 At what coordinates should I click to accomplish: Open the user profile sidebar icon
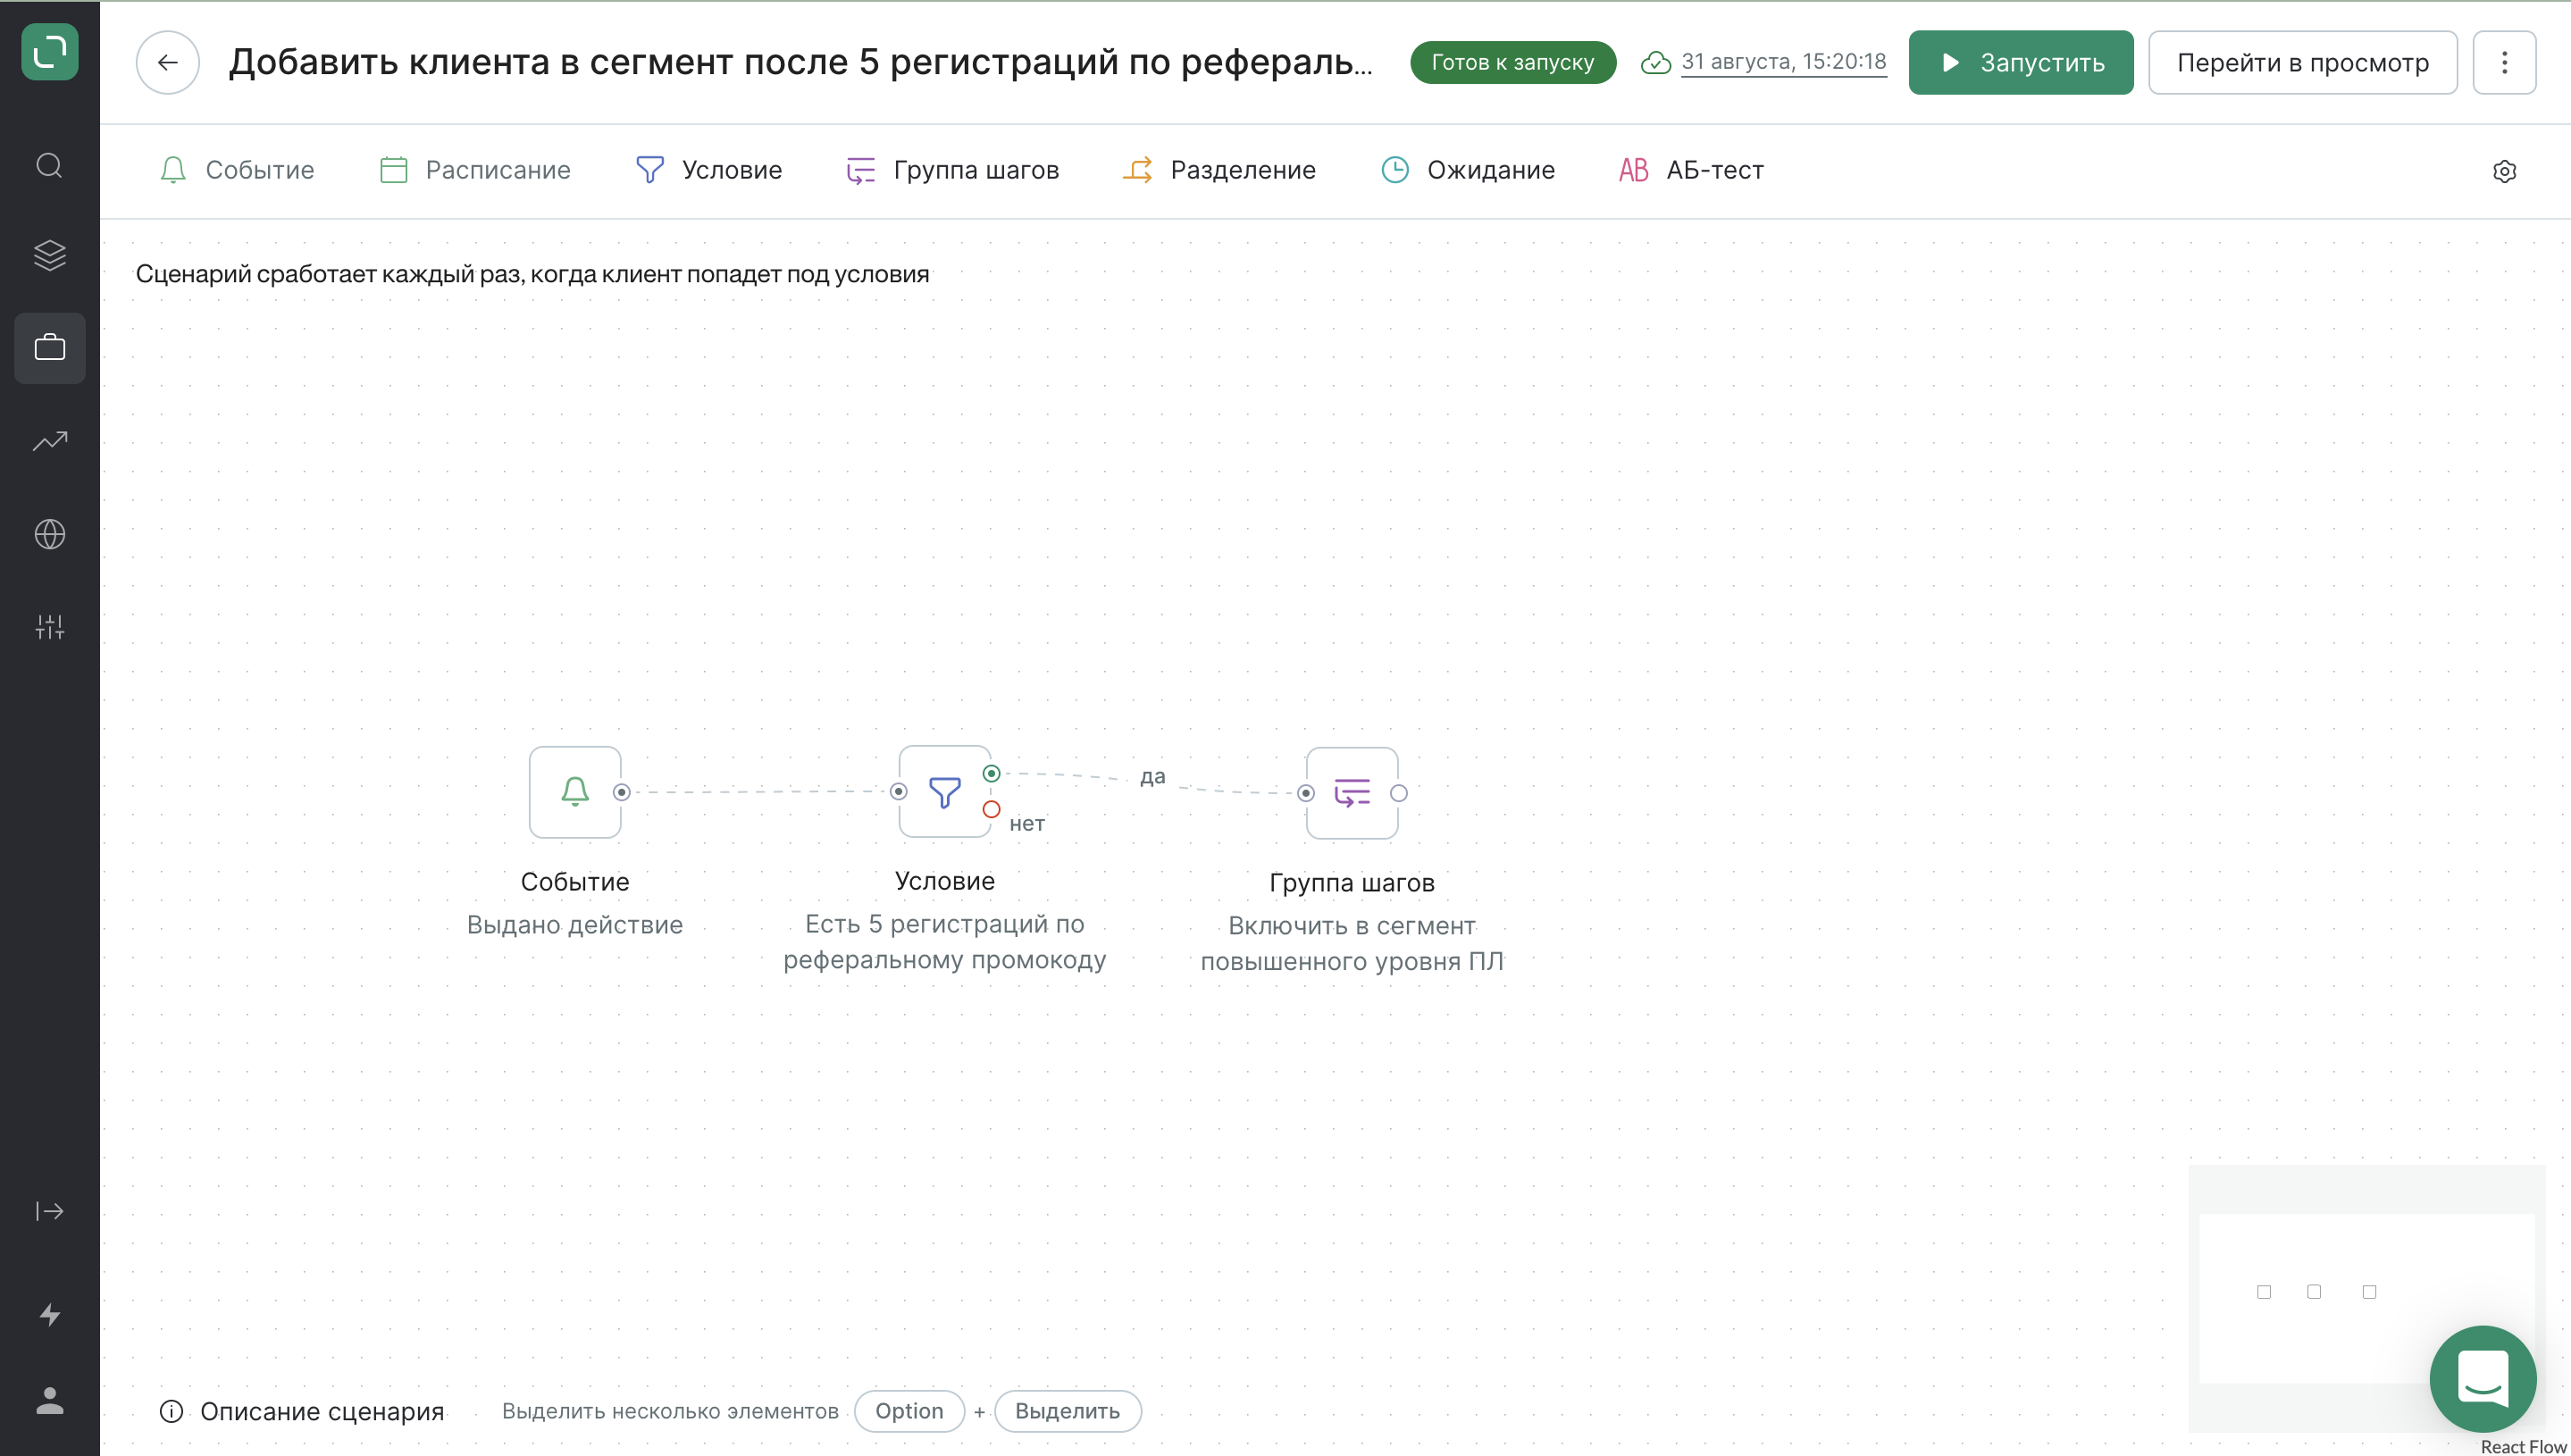pyautogui.click(x=49, y=1400)
